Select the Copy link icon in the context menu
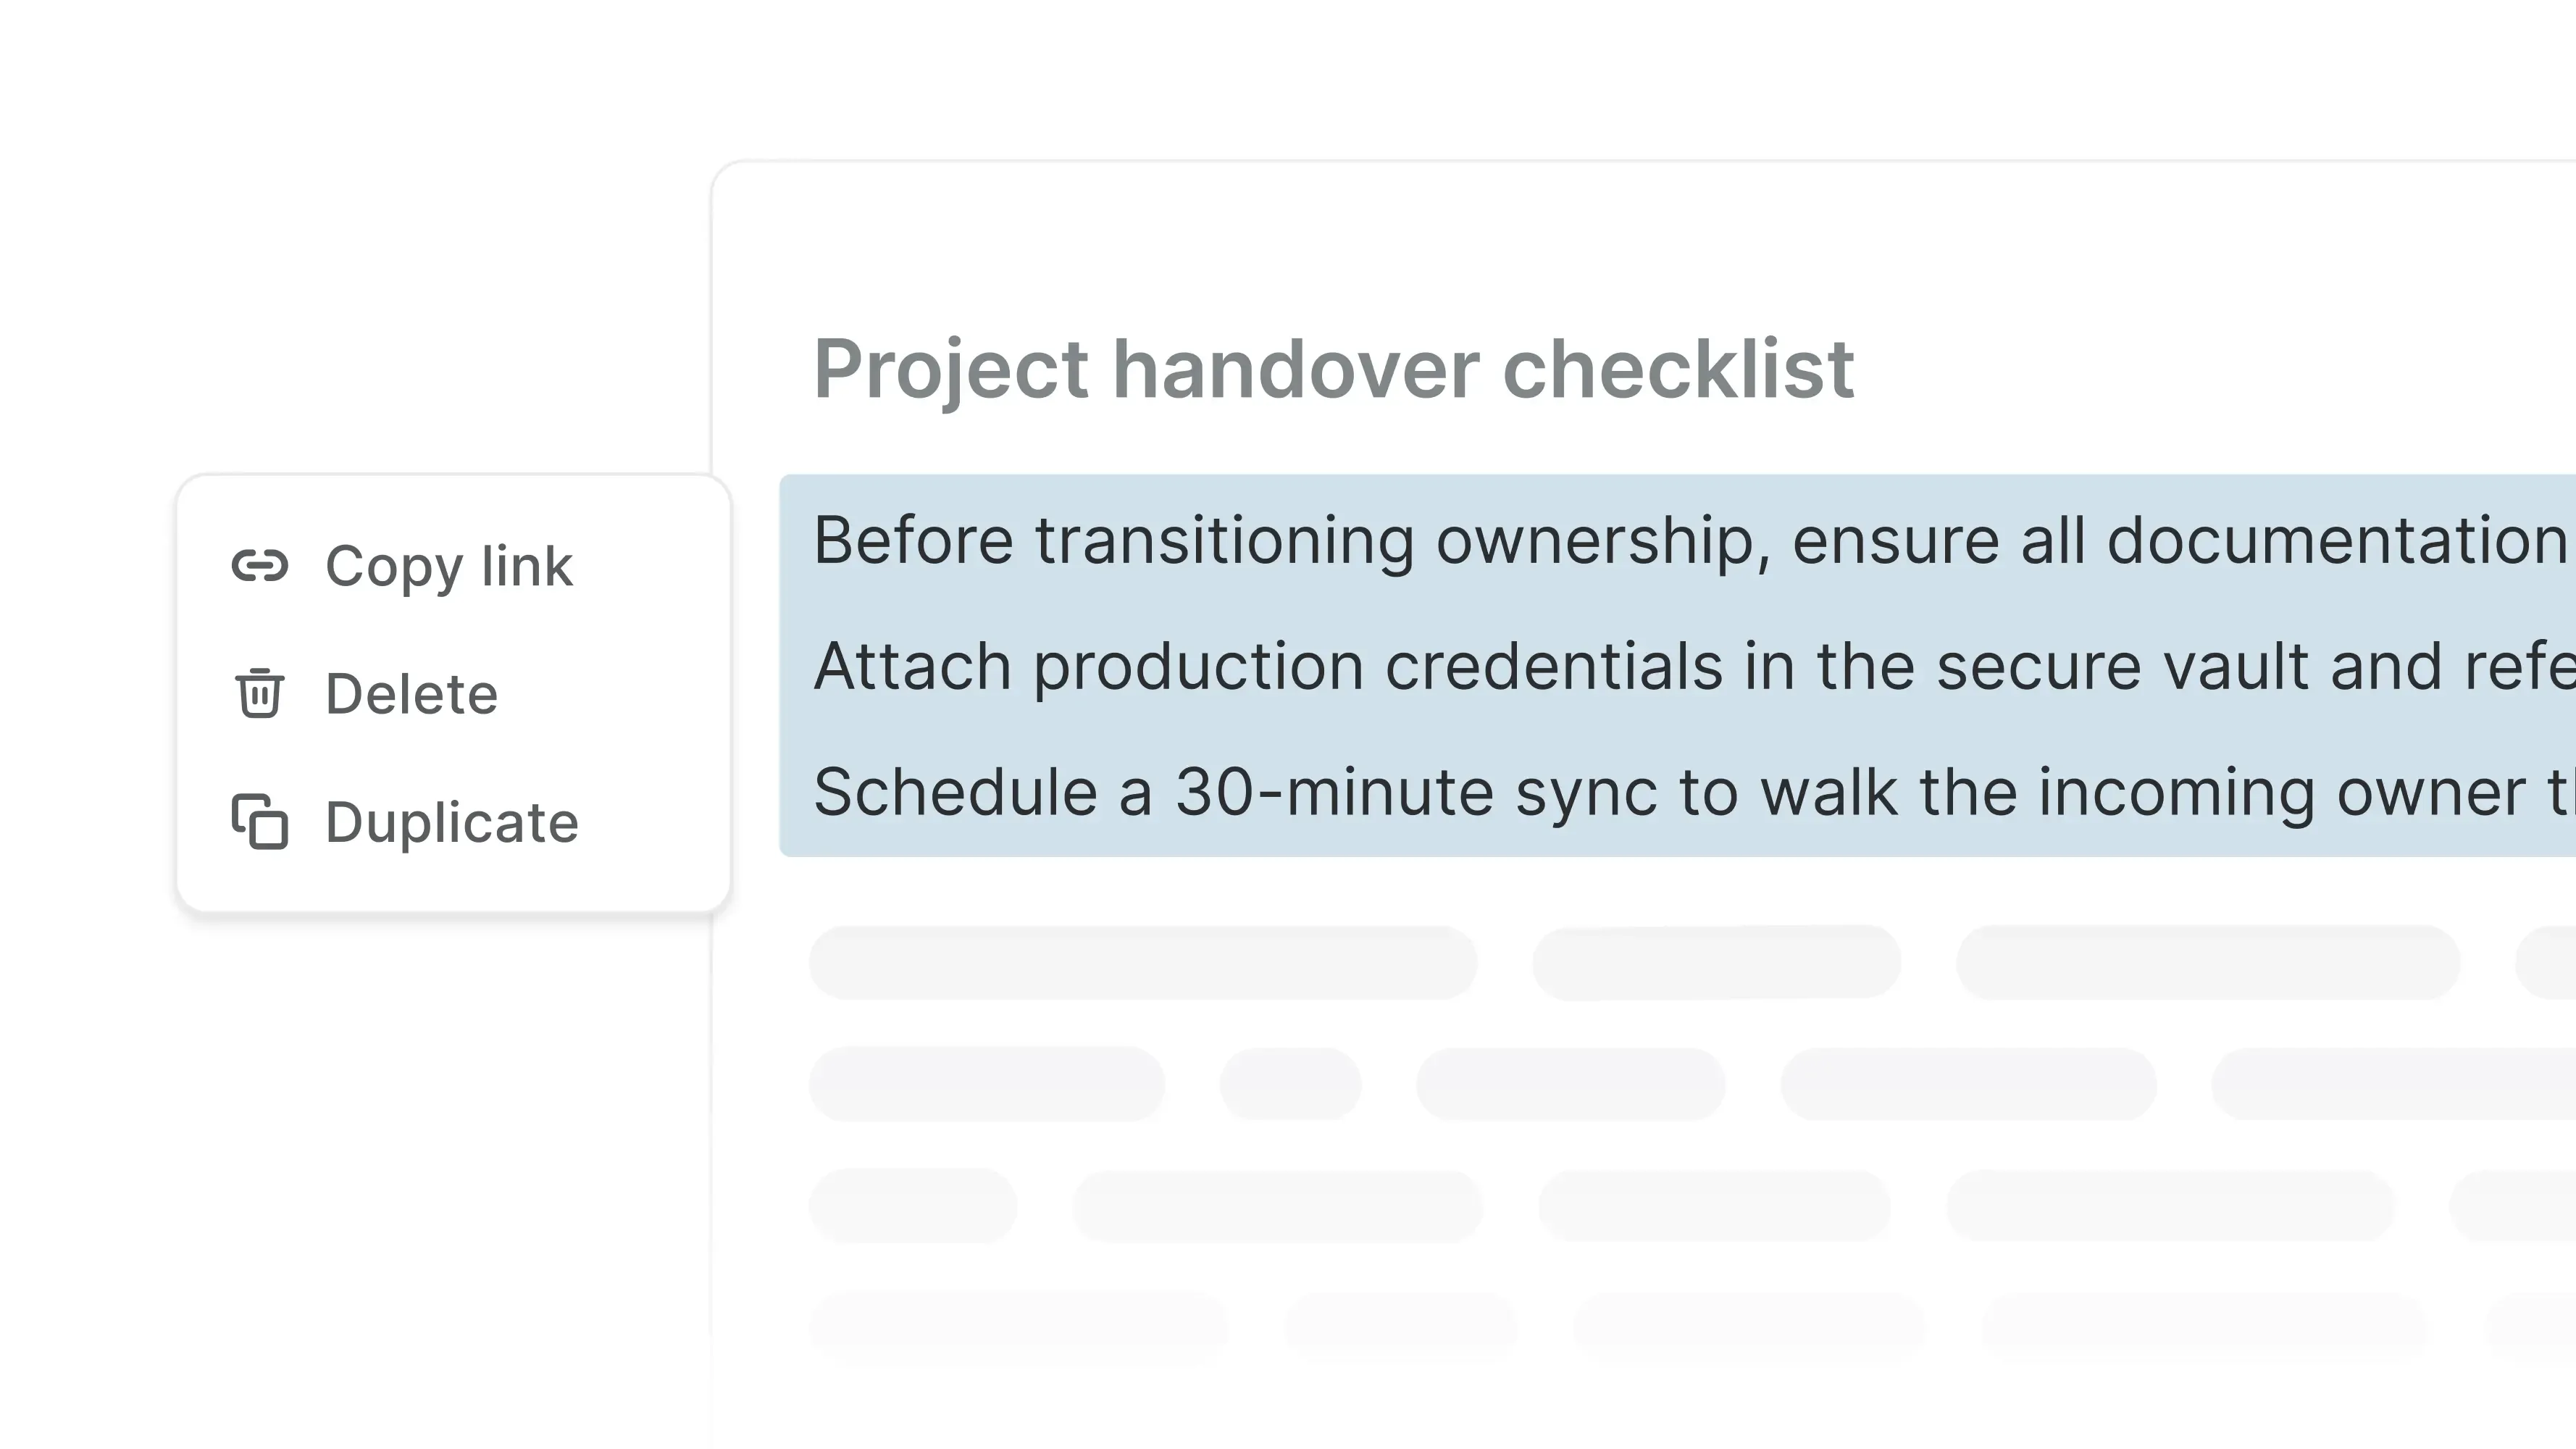2576x1449 pixels. 260,566
